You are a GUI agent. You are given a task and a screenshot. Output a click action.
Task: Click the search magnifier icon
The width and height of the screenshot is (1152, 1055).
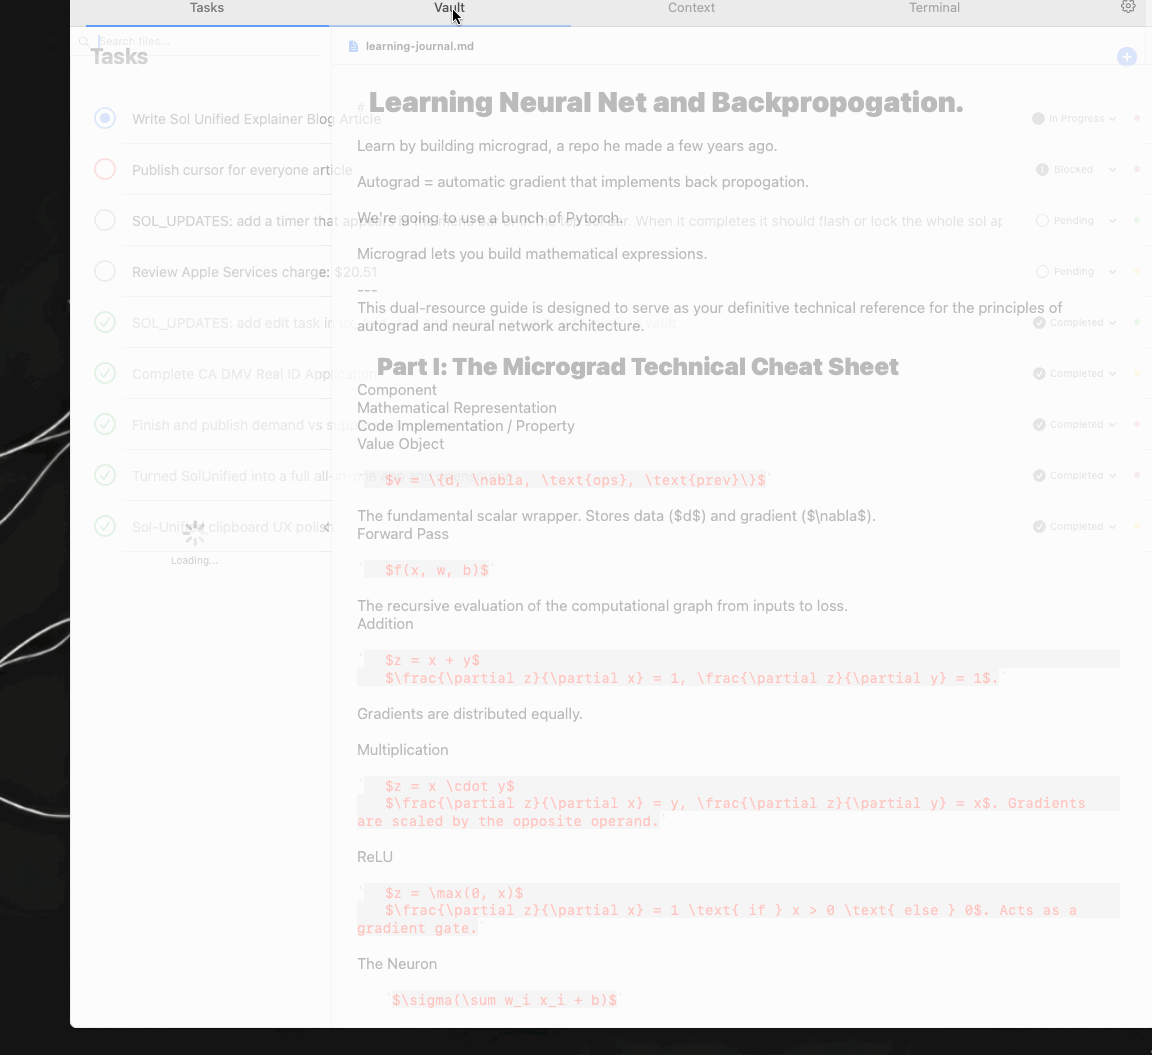coord(85,42)
